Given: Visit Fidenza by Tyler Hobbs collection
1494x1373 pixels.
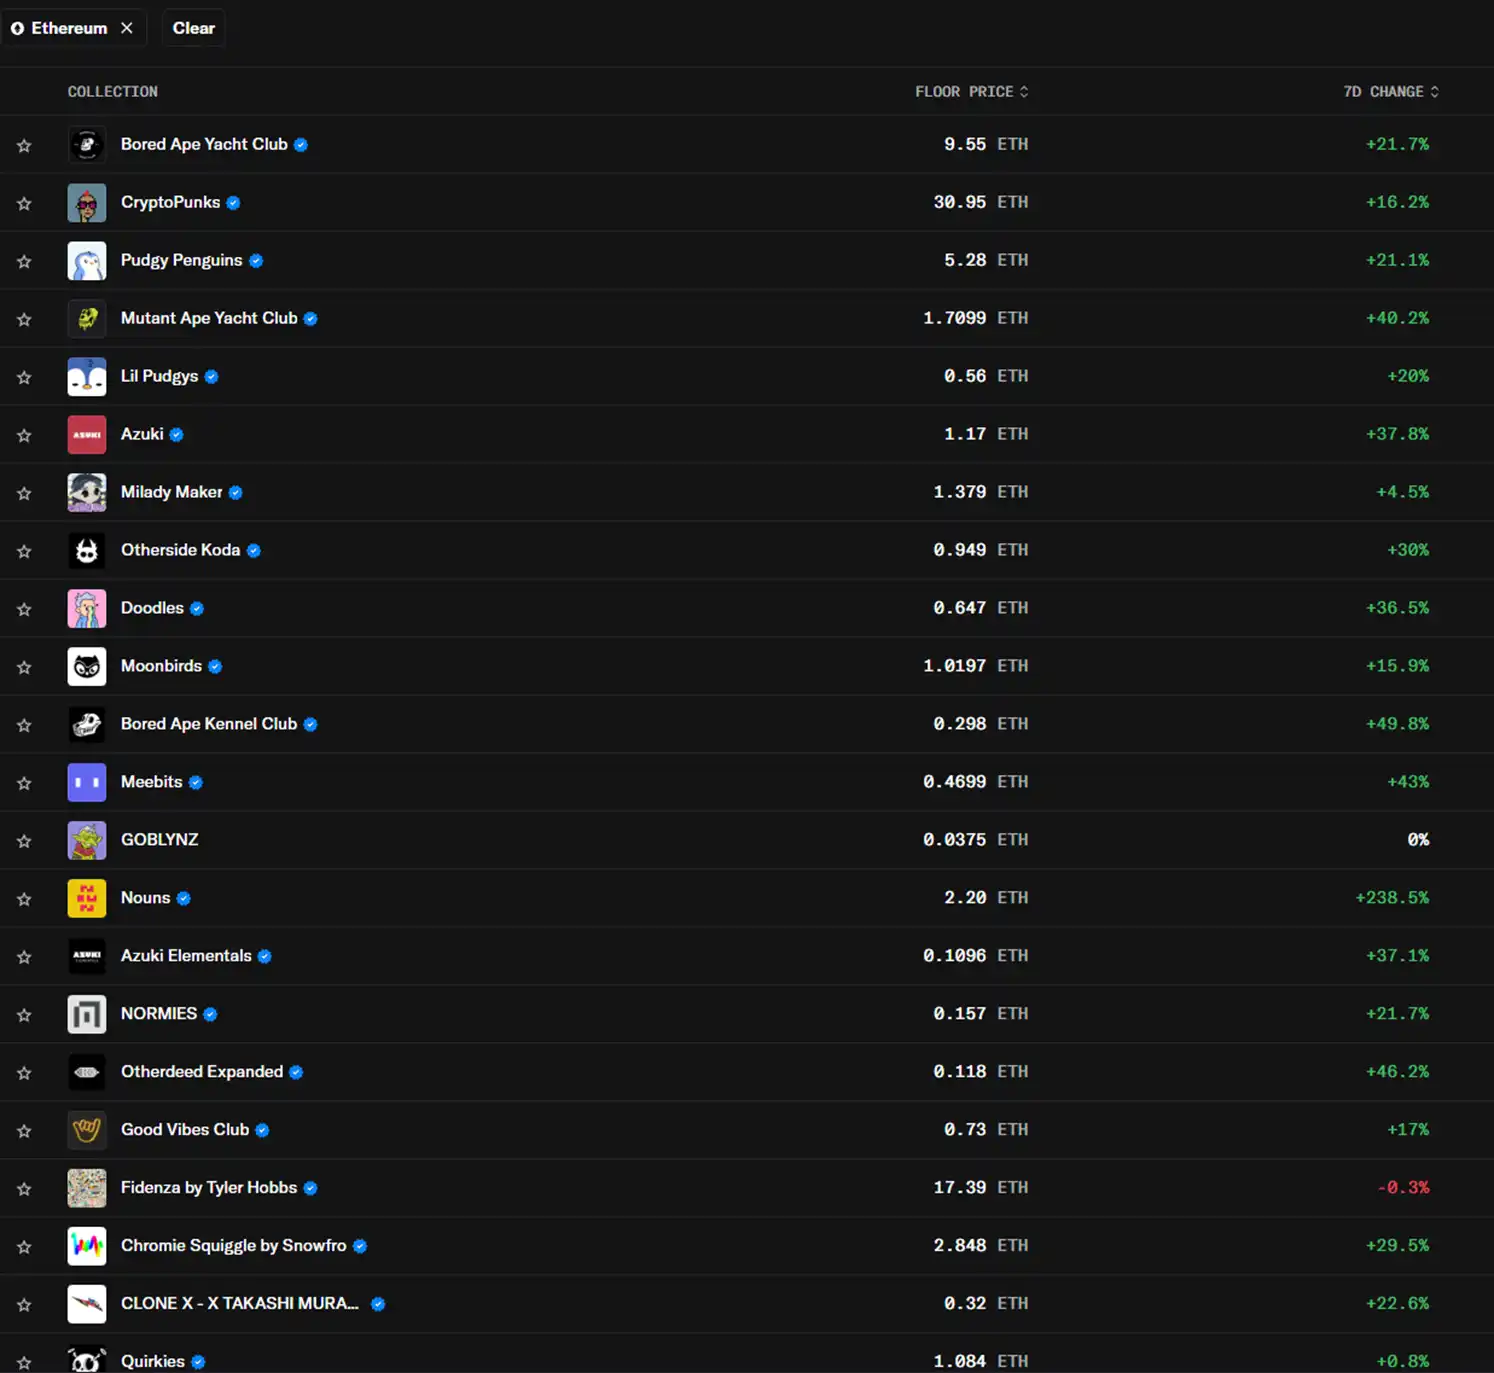Looking at the screenshot, I should coord(209,1188).
